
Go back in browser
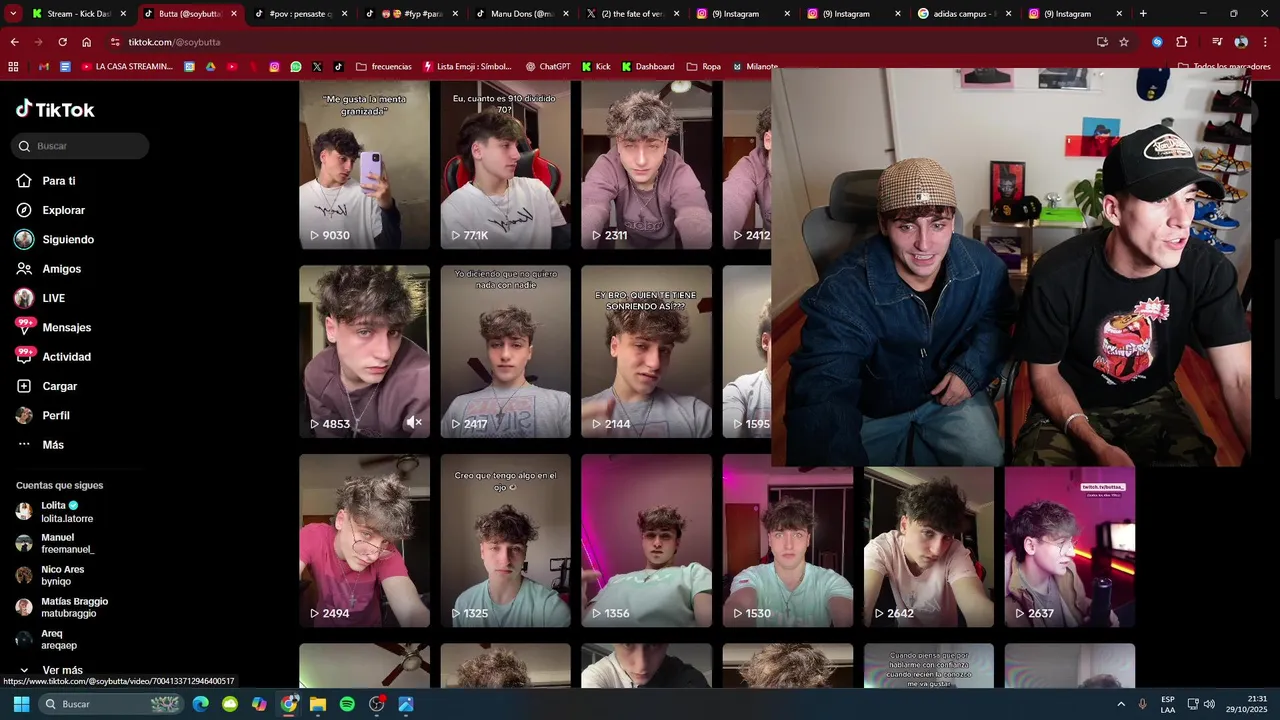[x=14, y=42]
